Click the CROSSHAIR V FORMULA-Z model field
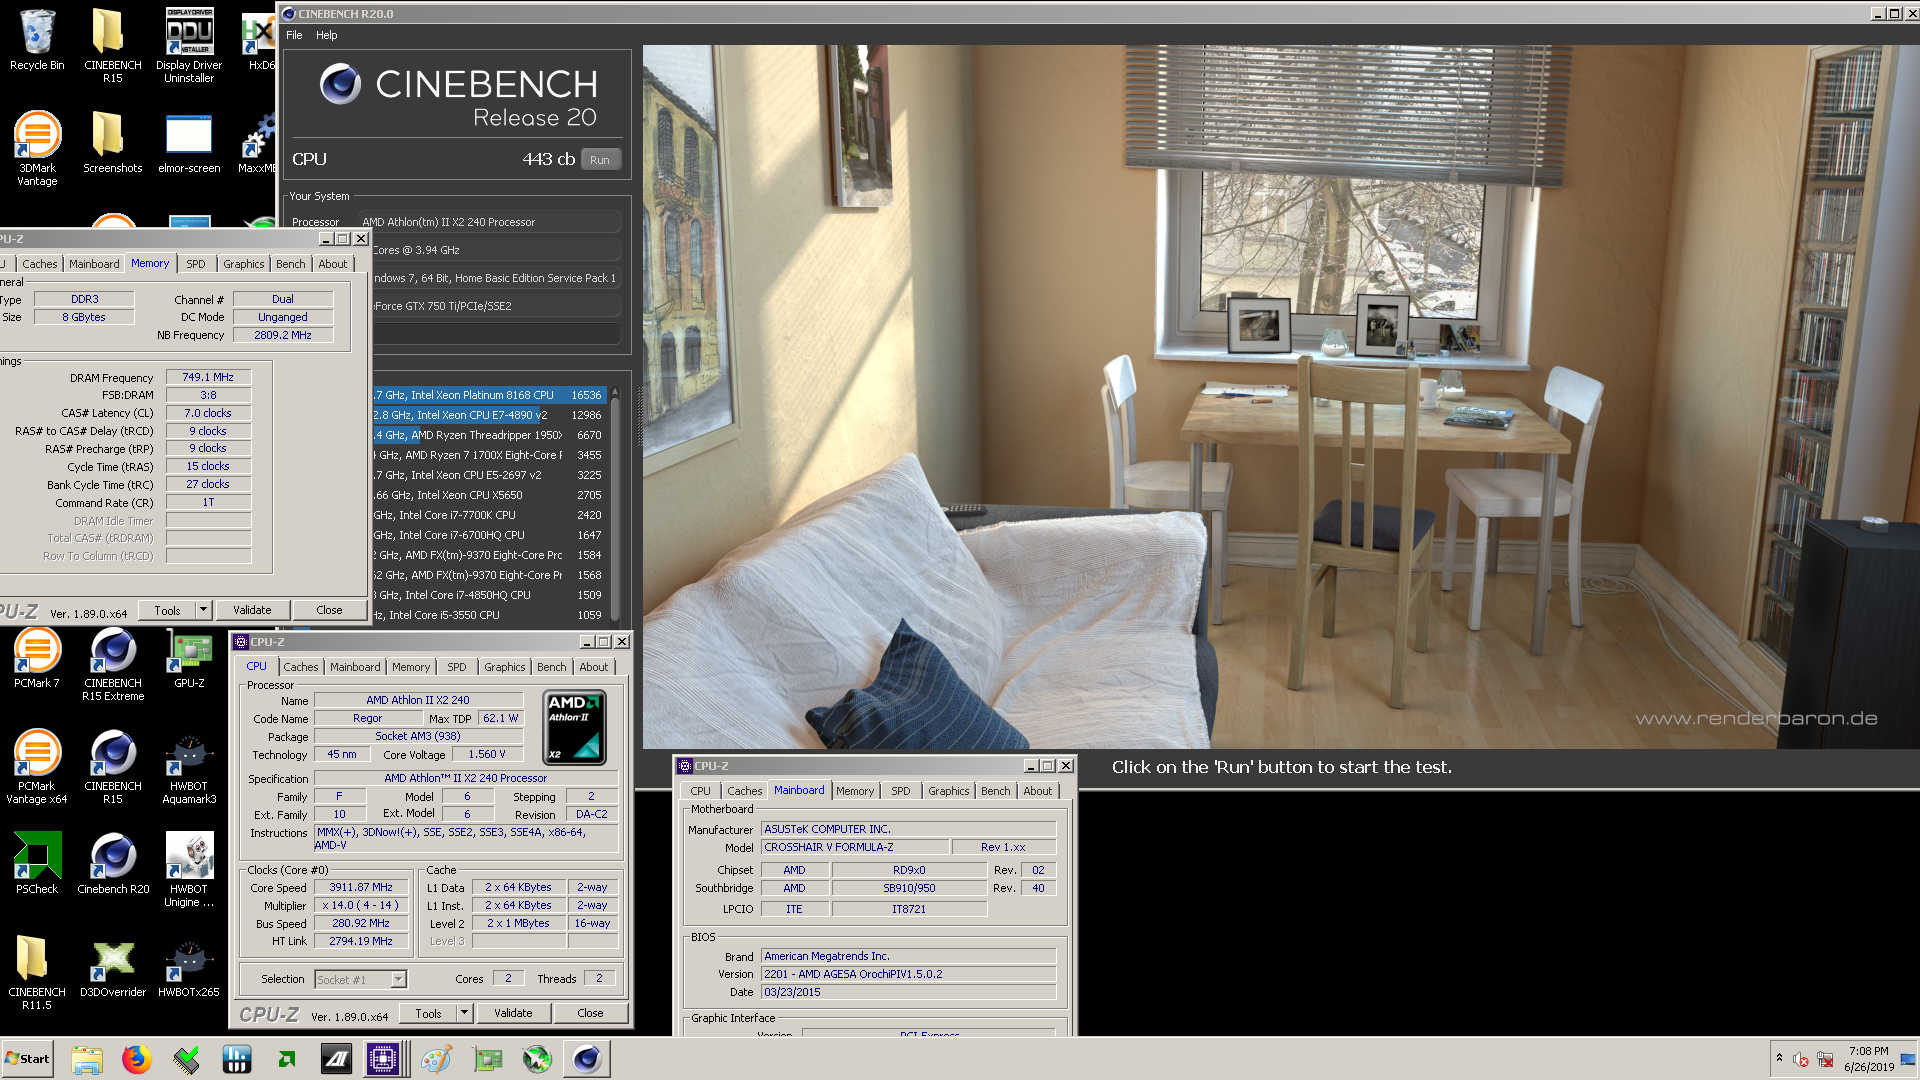 [855, 847]
